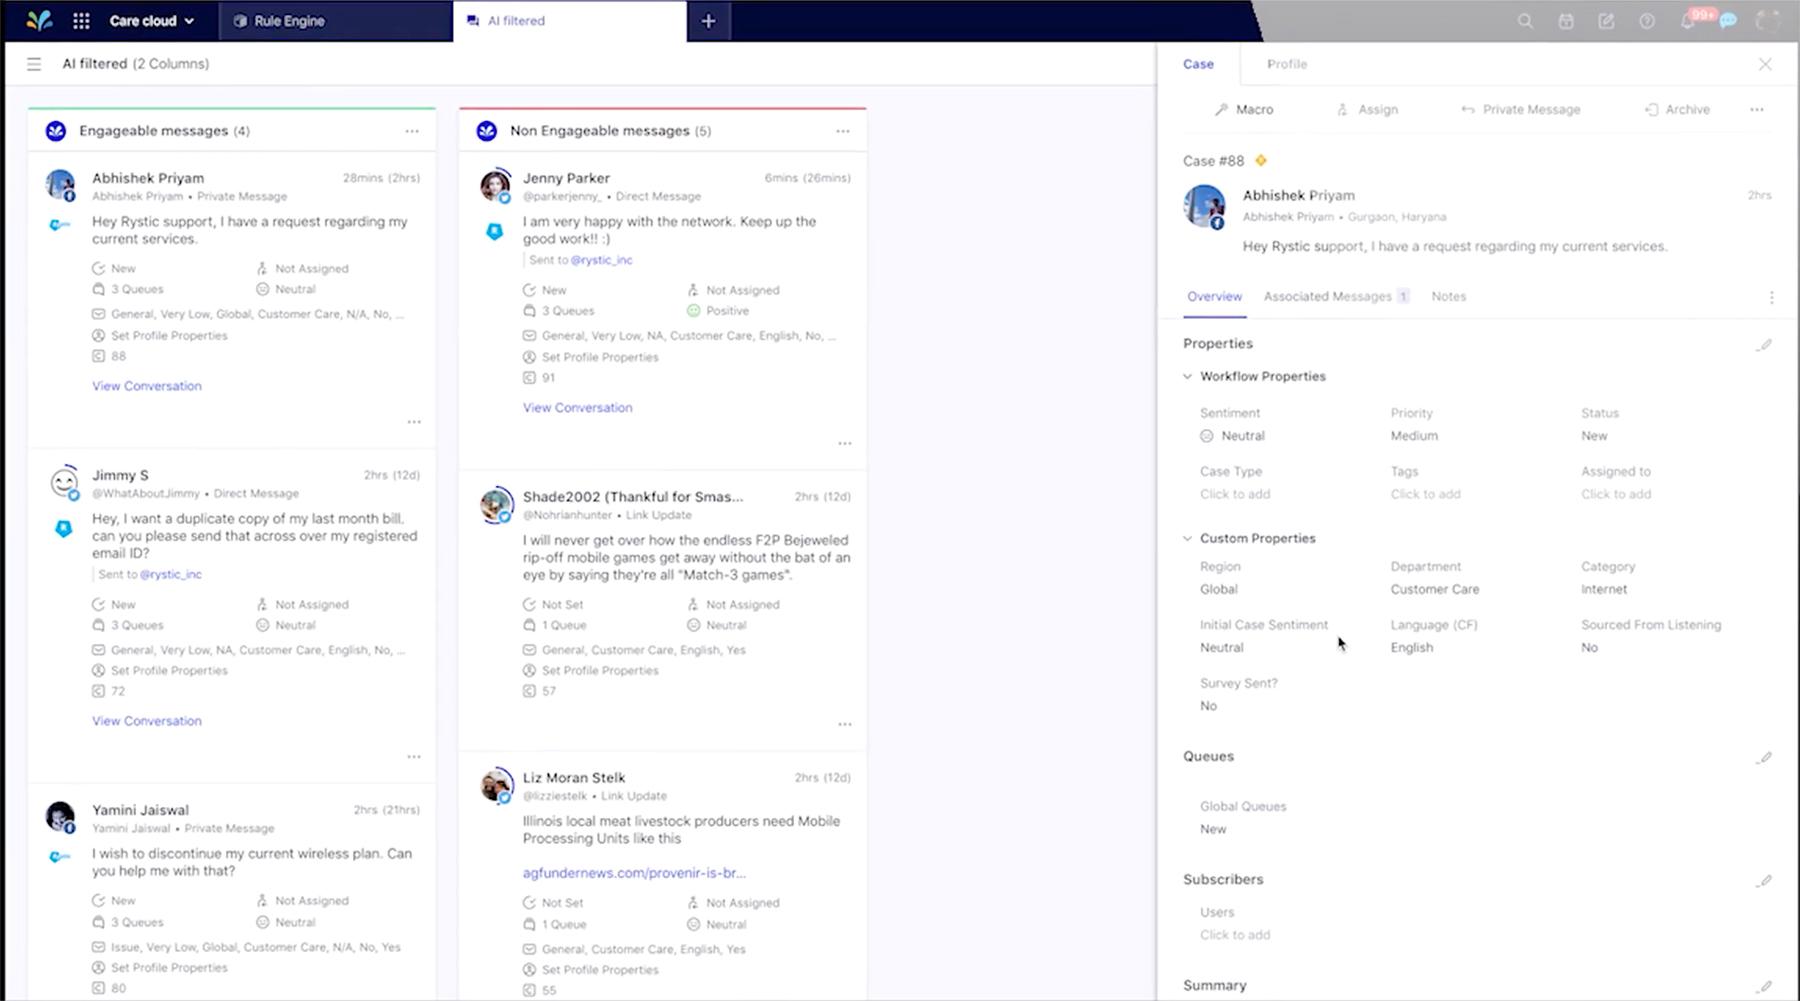Collapse the Custom Properties section
1800x1001 pixels.
point(1186,537)
